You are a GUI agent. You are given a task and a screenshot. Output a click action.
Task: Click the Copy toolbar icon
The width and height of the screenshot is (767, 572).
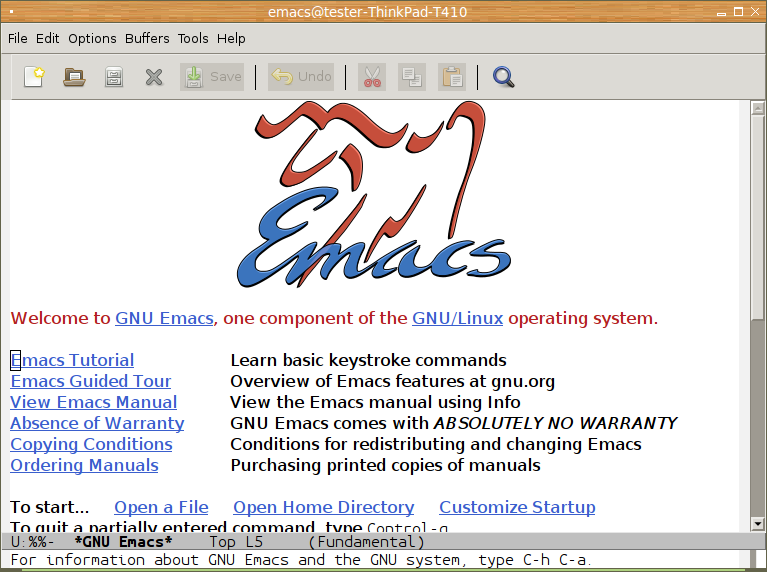[412, 77]
